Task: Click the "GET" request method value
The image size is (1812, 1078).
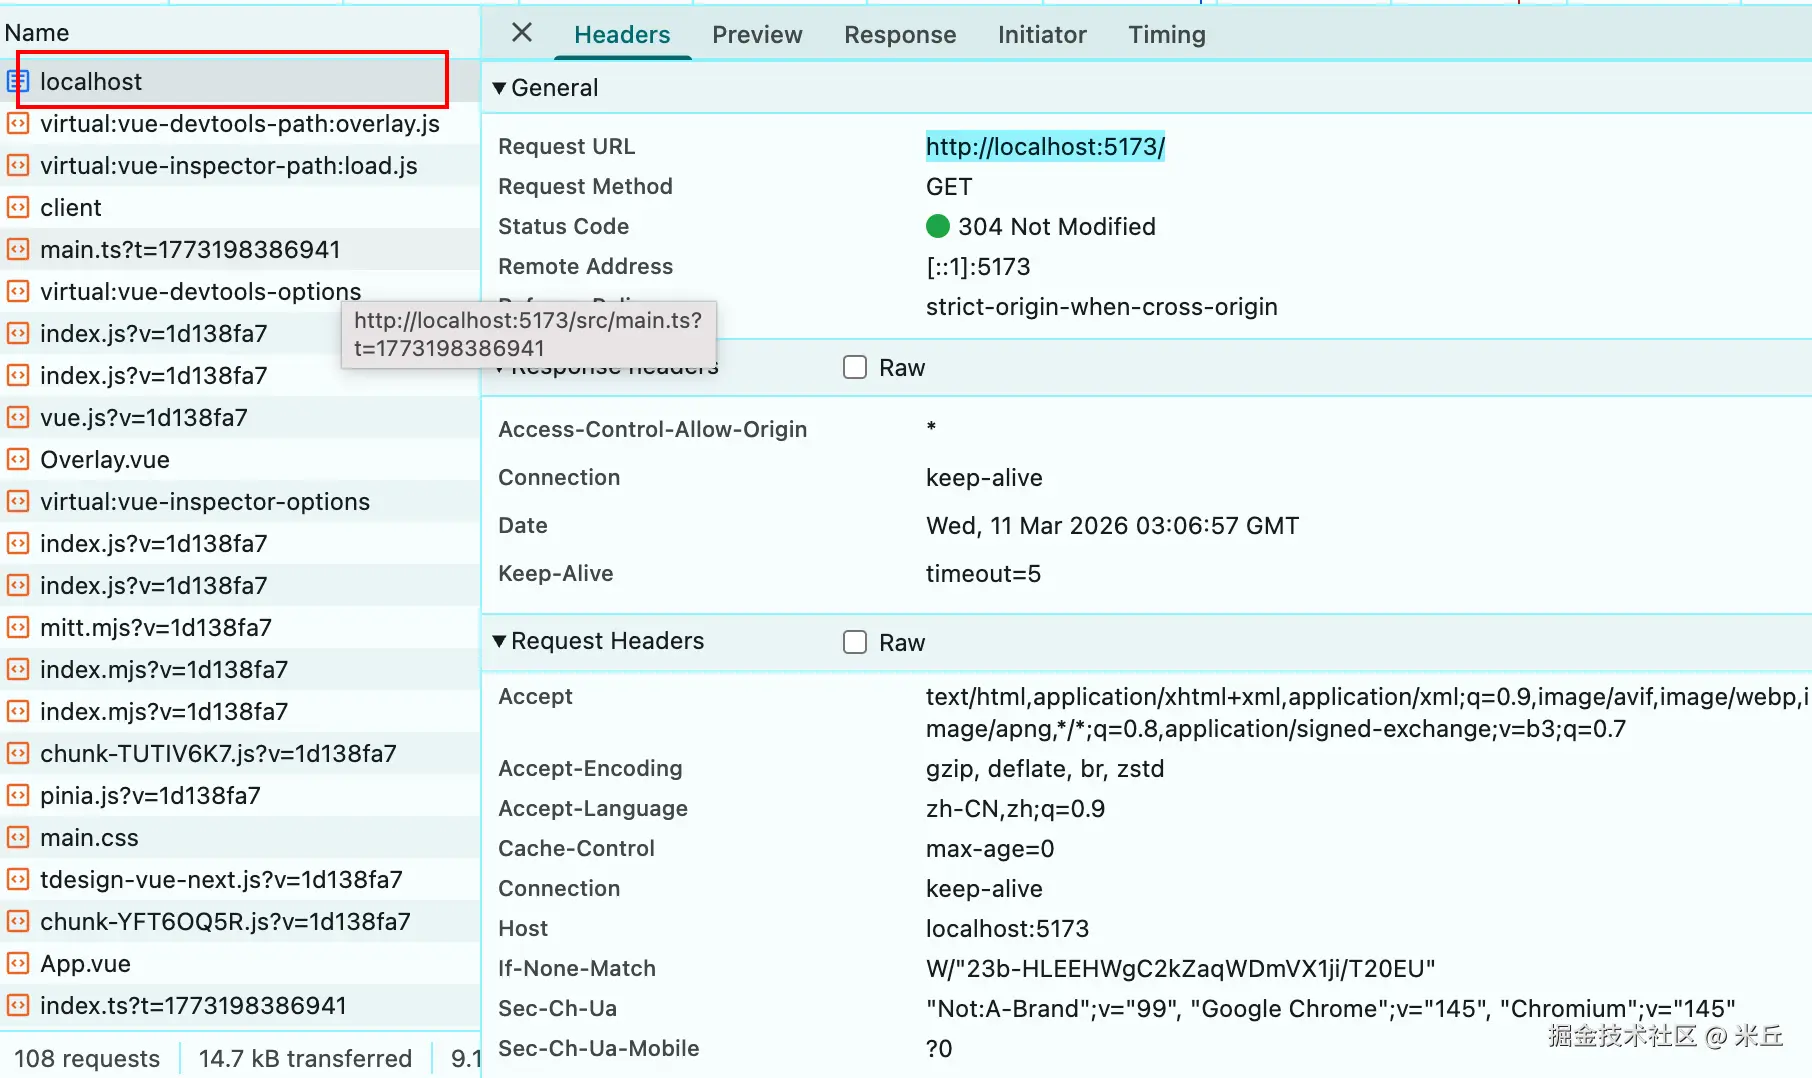Action: pos(949,187)
